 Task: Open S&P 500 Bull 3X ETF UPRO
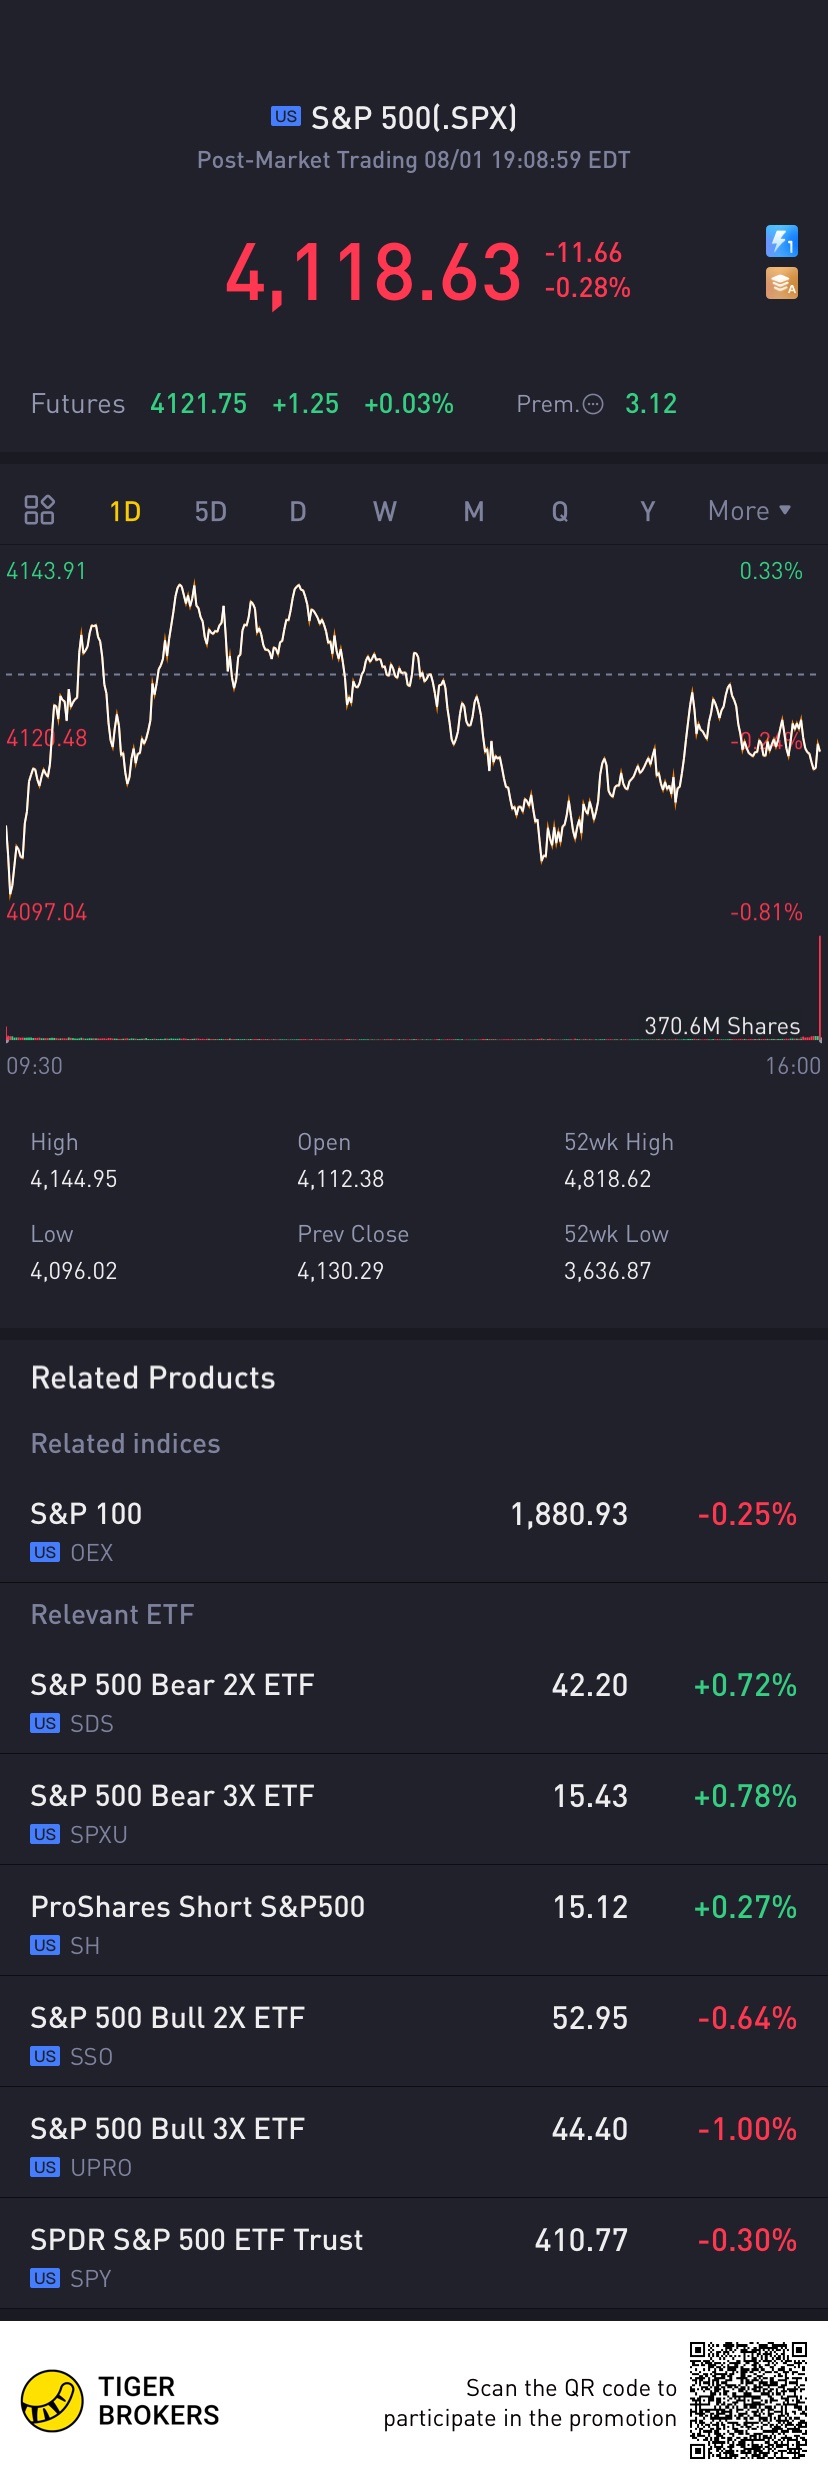[x=414, y=2145]
